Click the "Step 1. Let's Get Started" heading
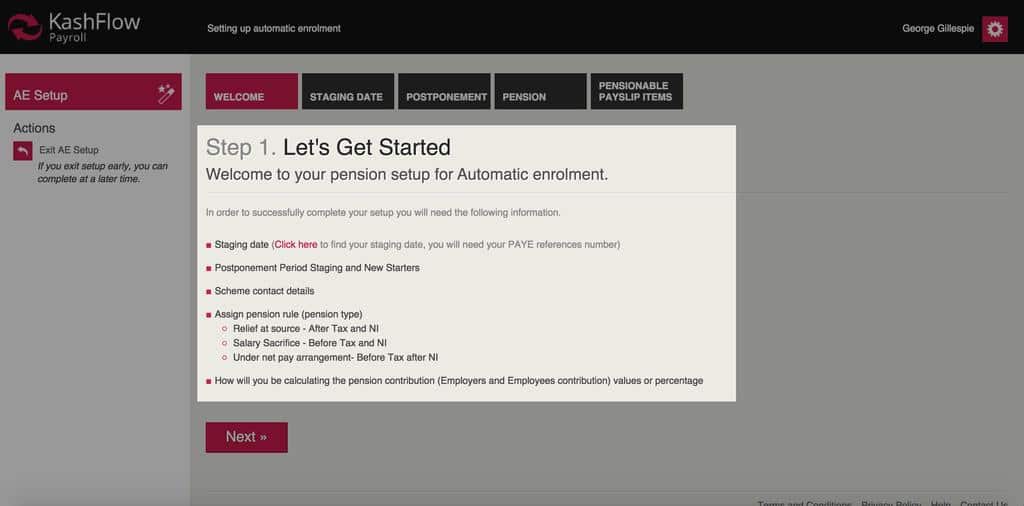Viewport: 1024px width, 506px height. tap(328, 148)
